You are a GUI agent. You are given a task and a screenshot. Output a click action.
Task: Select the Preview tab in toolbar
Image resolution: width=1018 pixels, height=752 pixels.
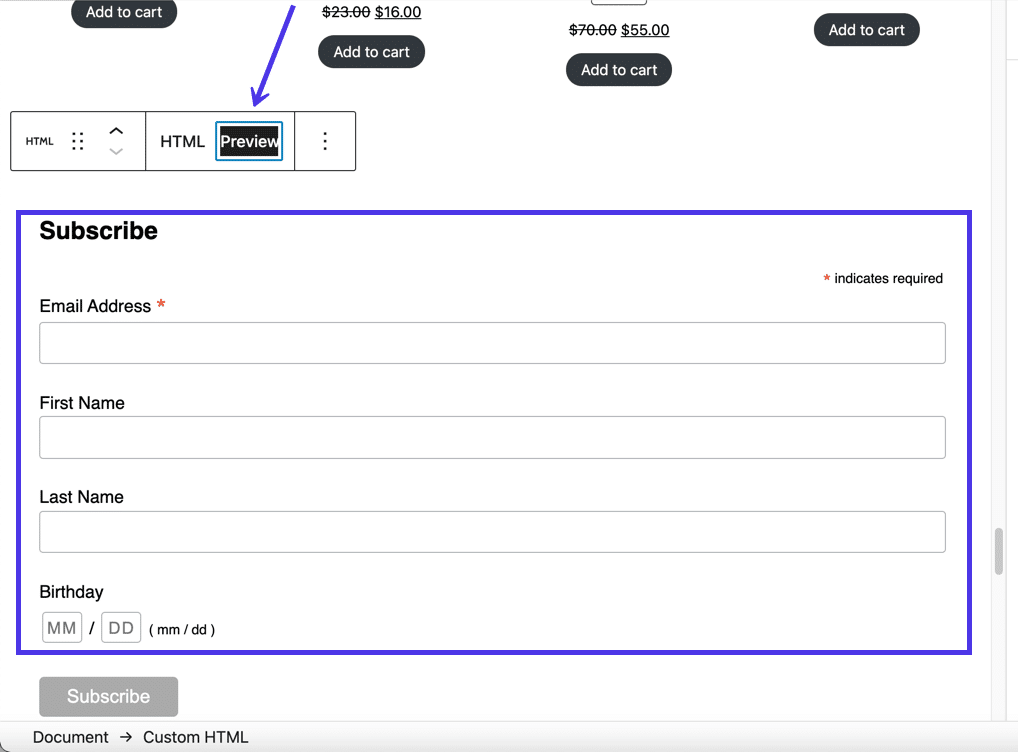click(x=249, y=141)
